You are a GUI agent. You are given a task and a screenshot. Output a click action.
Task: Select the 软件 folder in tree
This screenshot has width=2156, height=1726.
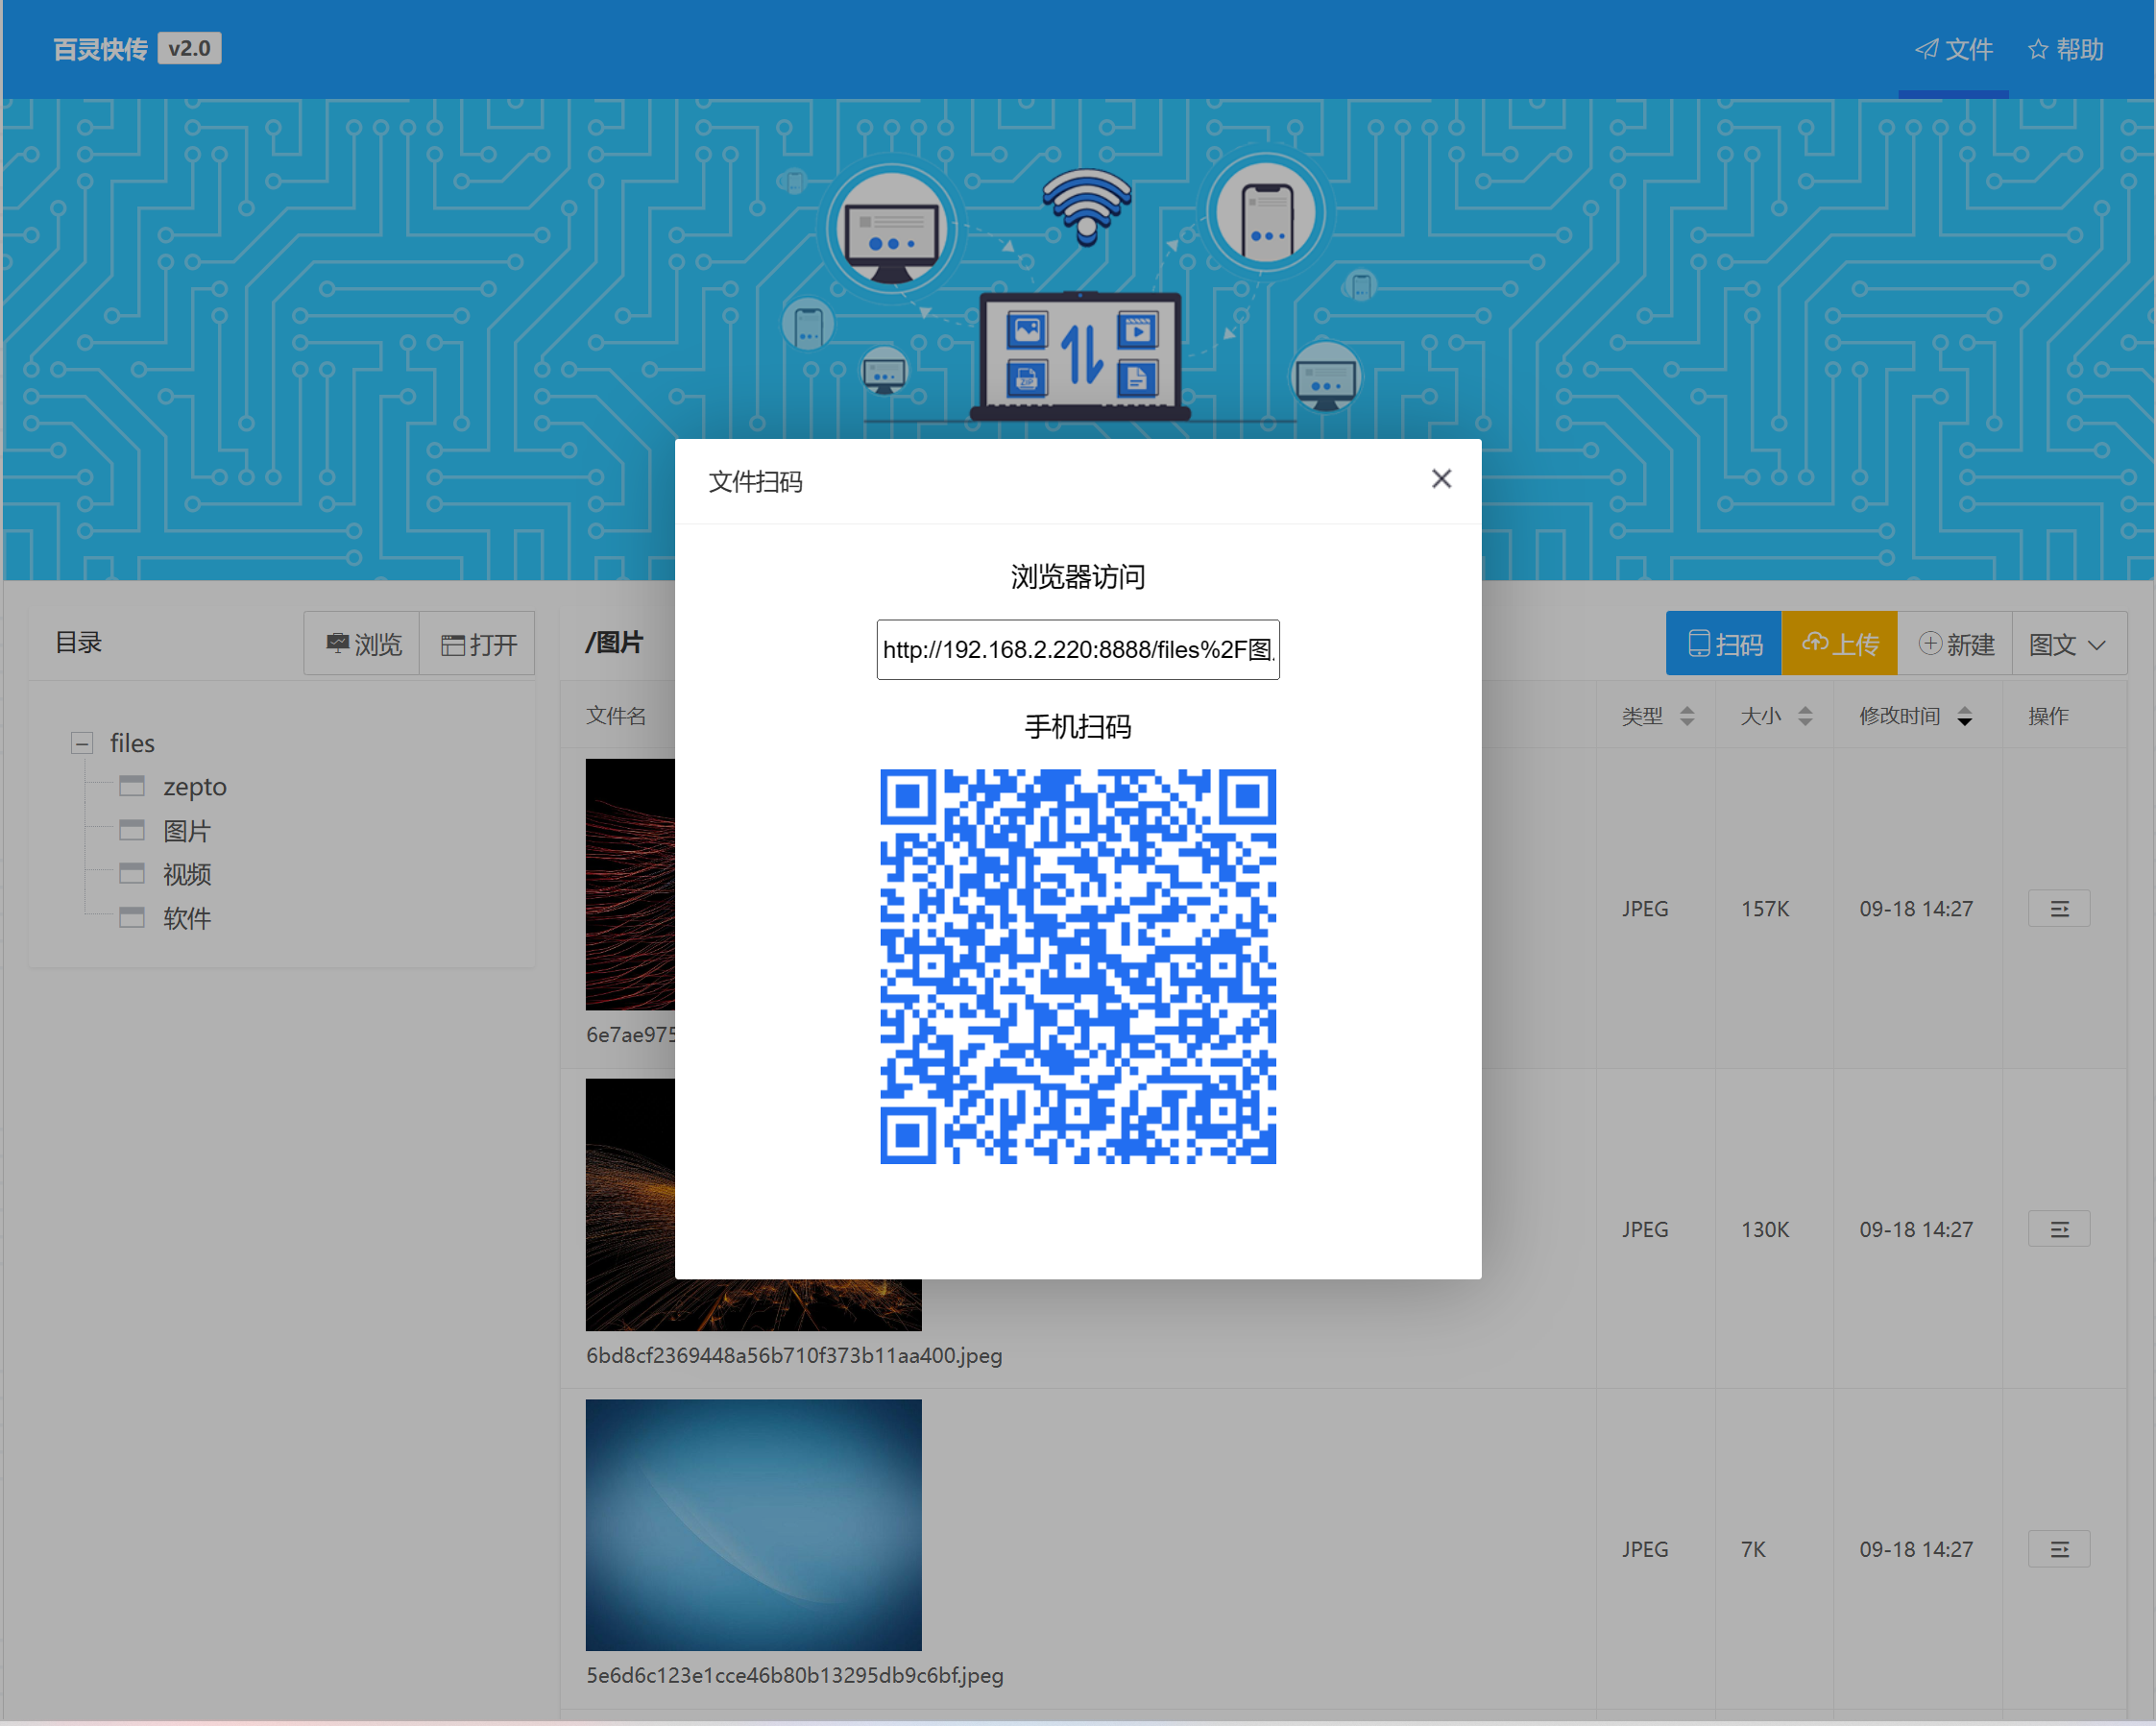coord(186,918)
